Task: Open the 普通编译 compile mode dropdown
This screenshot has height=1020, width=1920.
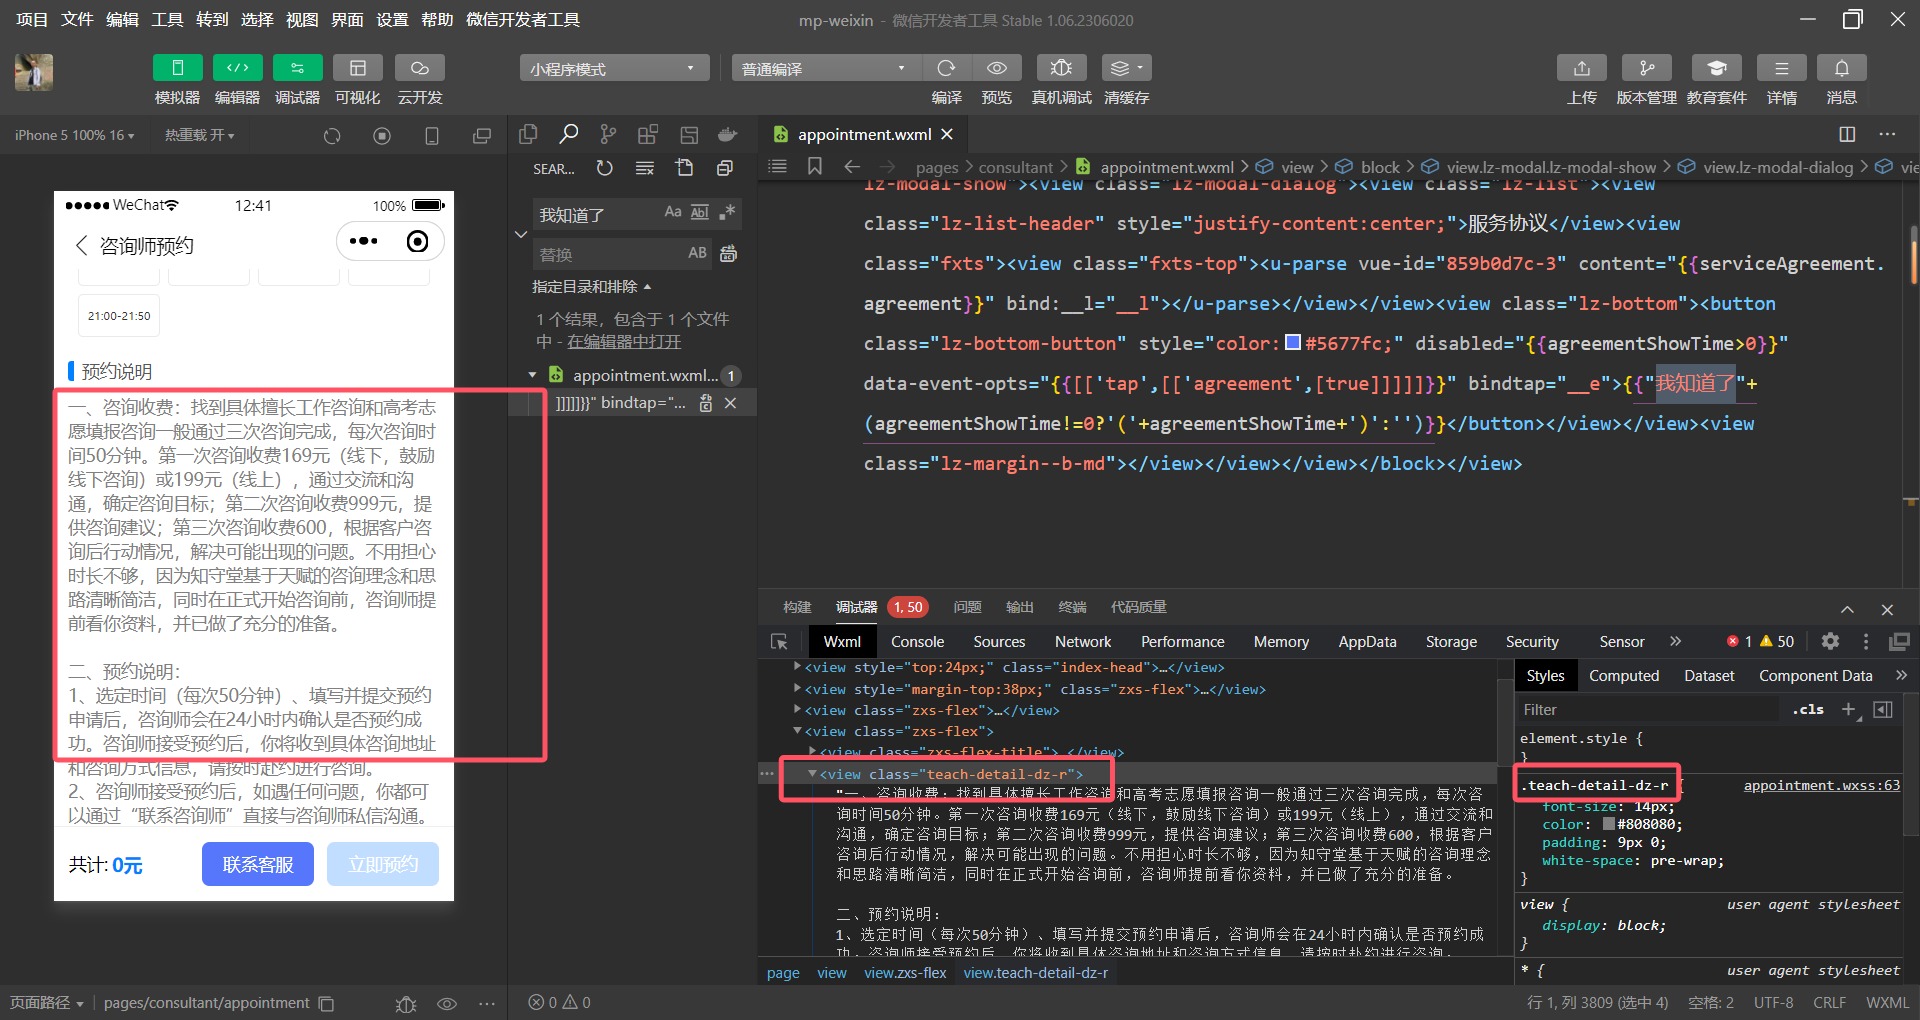Action: point(825,68)
